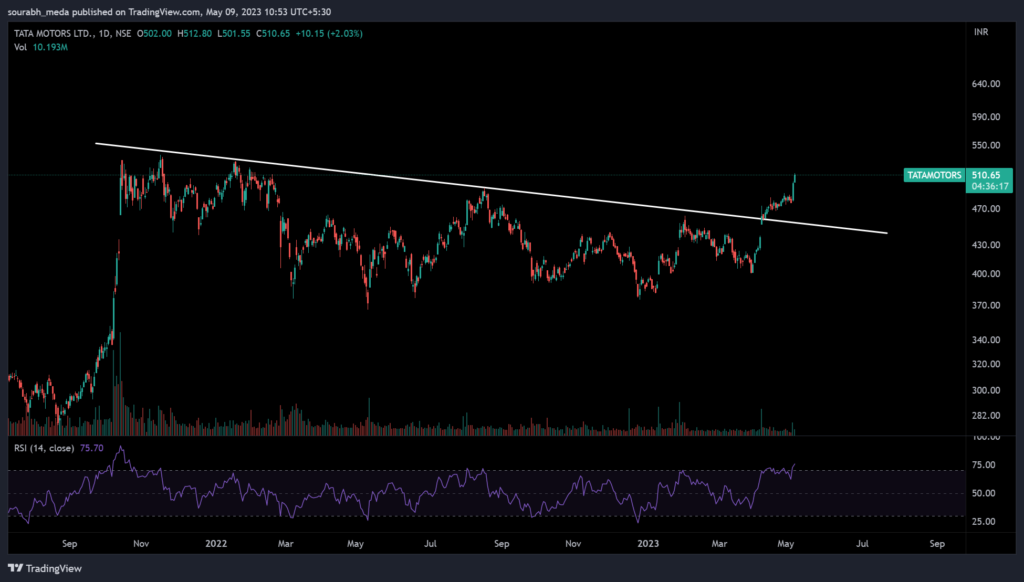Select the low value L501.55
1024x582 pixels.
pos(234,33)
